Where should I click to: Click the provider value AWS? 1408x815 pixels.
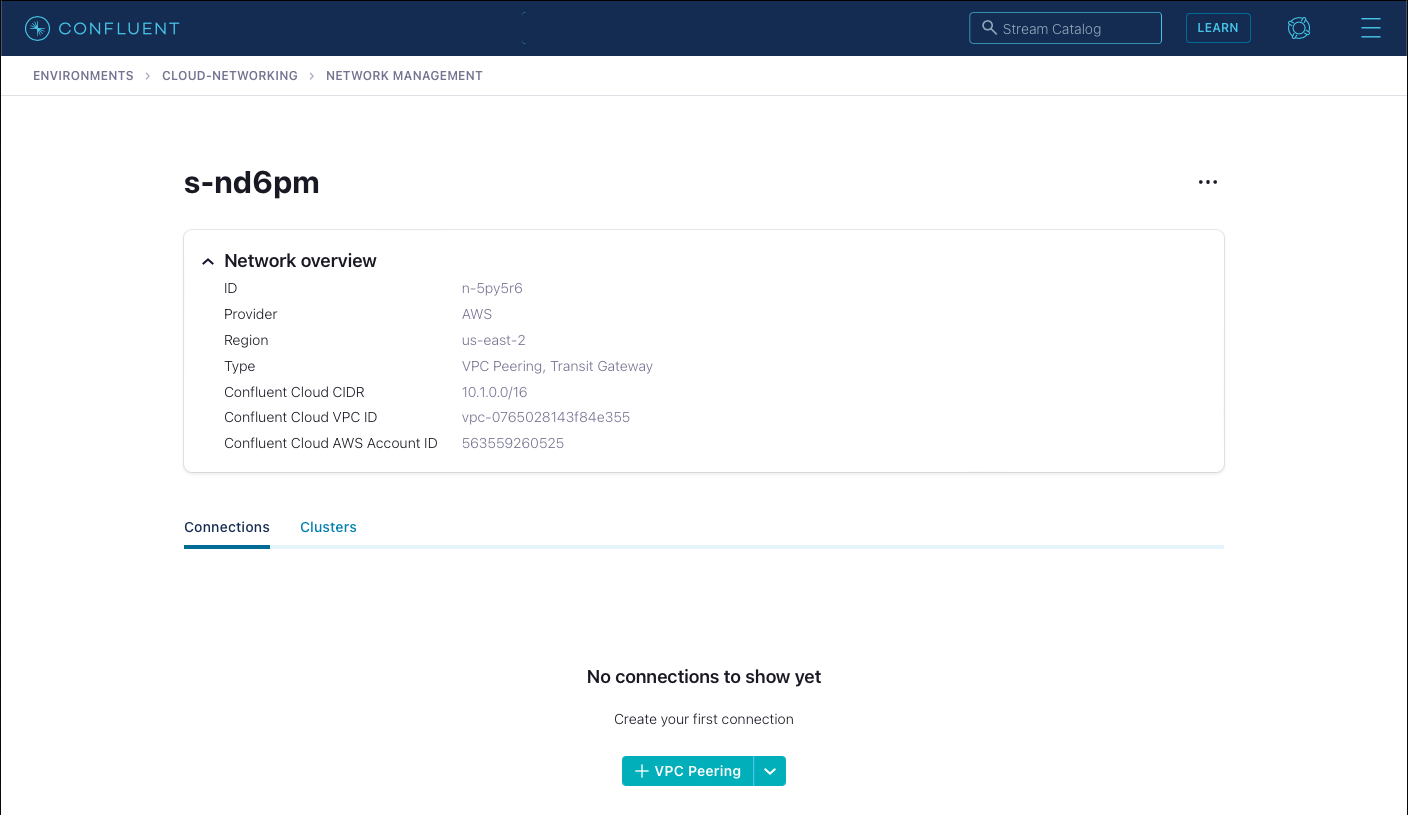[x=477, y=314]
